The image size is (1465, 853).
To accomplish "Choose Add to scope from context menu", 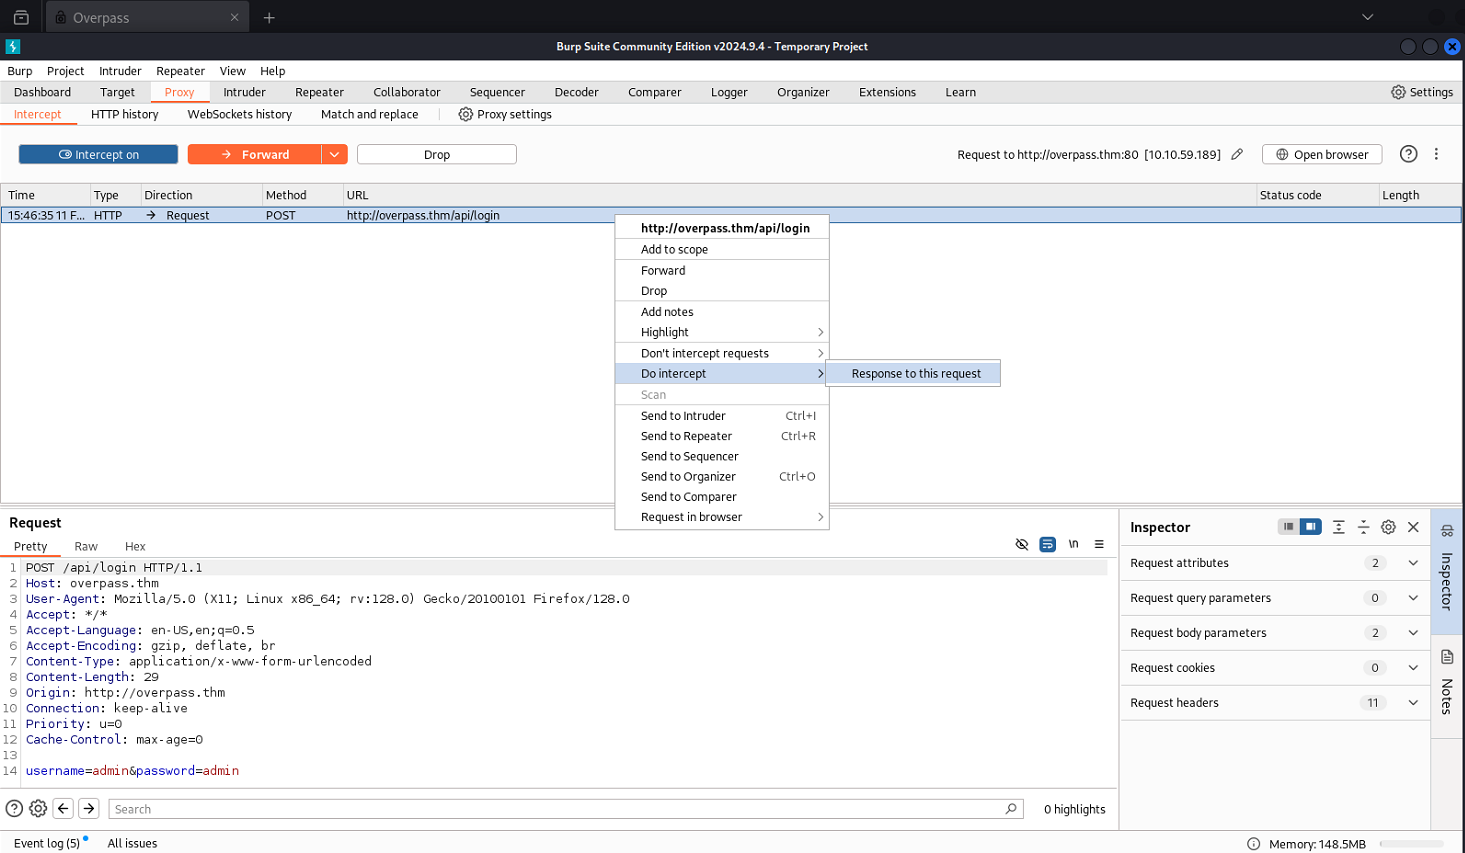I will point(722,249).
